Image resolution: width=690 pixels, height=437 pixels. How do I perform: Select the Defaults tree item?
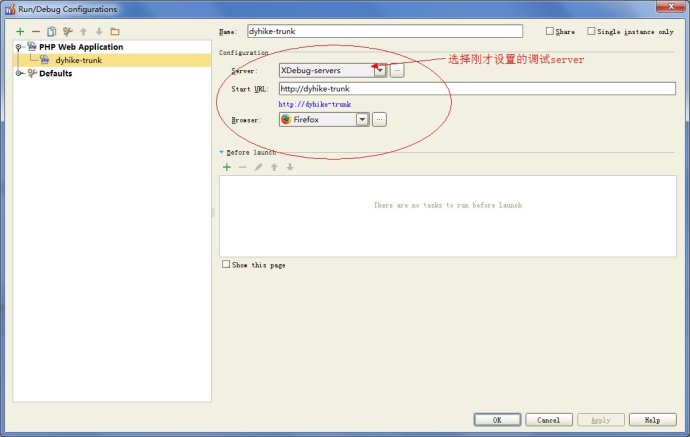[55, 73]
